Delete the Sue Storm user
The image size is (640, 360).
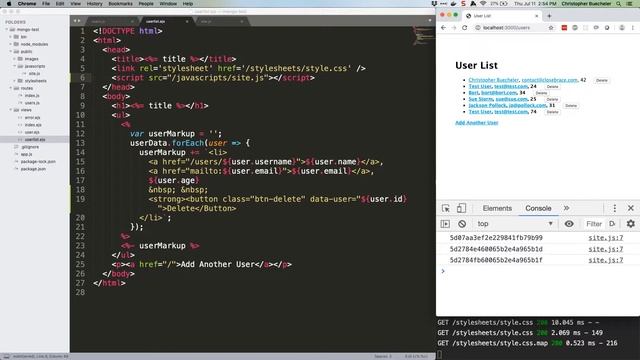[552, 99]
